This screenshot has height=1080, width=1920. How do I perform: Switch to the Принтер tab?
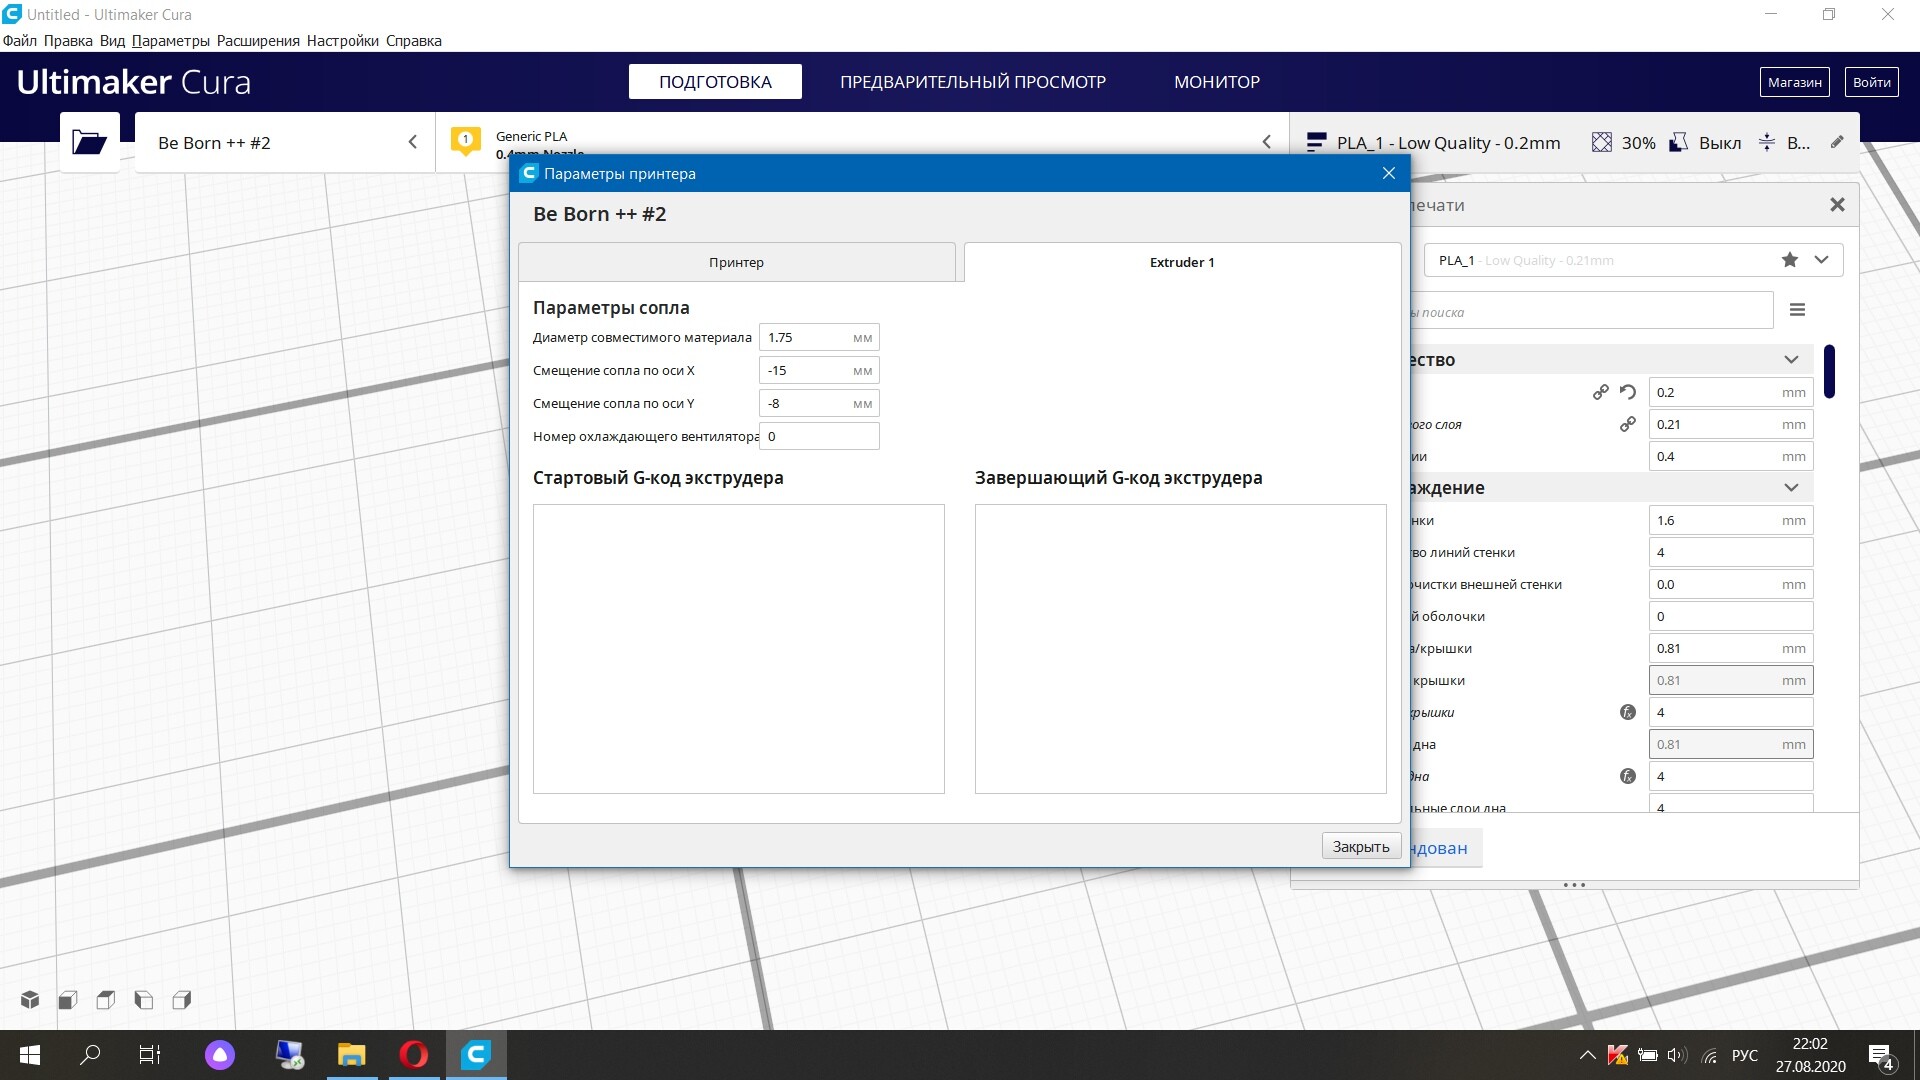(736, 262)
